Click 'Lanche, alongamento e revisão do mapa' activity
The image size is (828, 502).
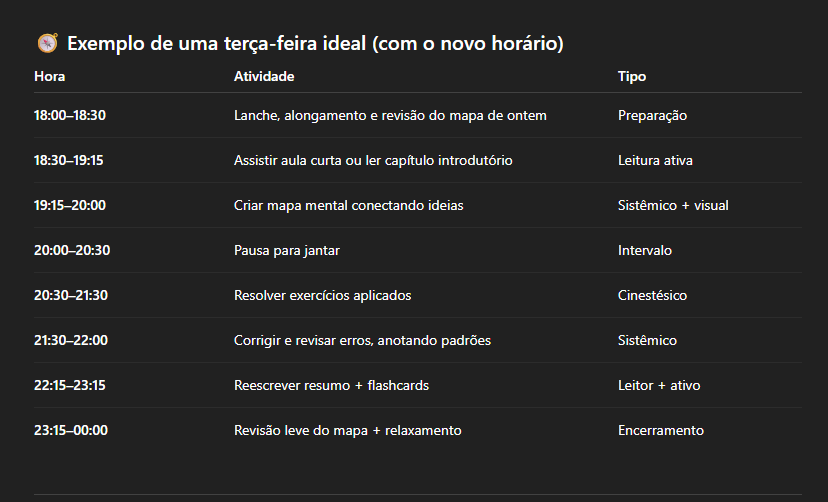(390, 116)
